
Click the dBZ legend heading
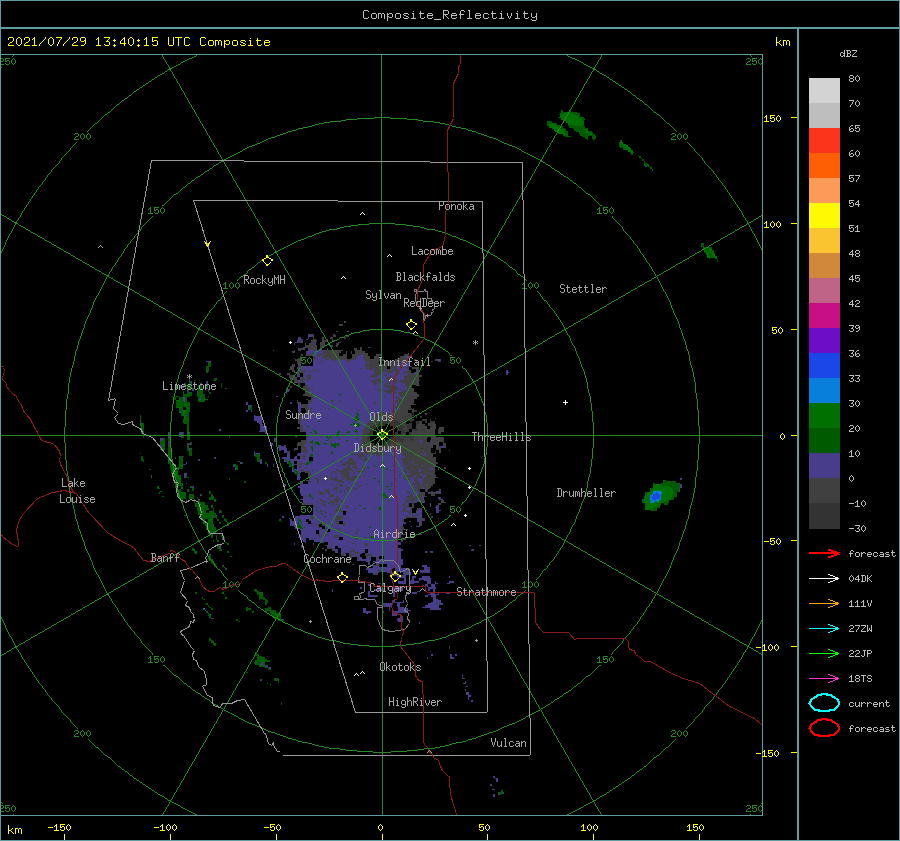(x=848, y=53)
